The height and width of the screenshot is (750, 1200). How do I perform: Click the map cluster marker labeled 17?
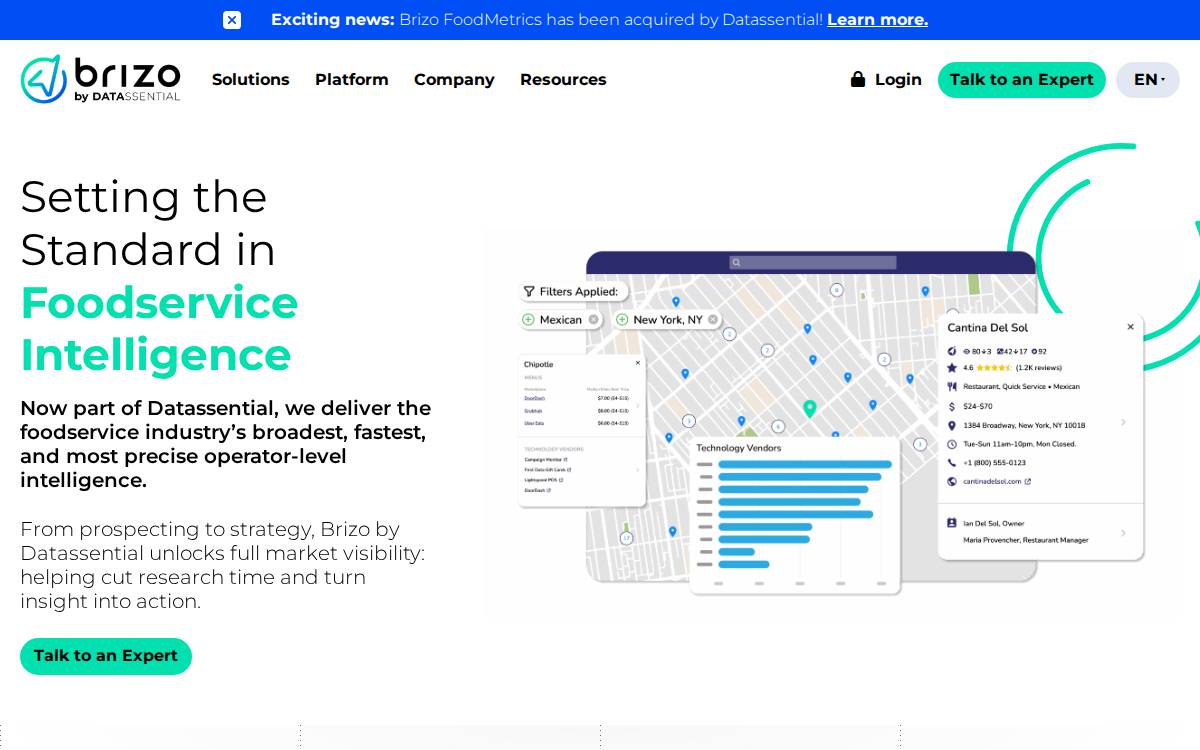point(626,538)
